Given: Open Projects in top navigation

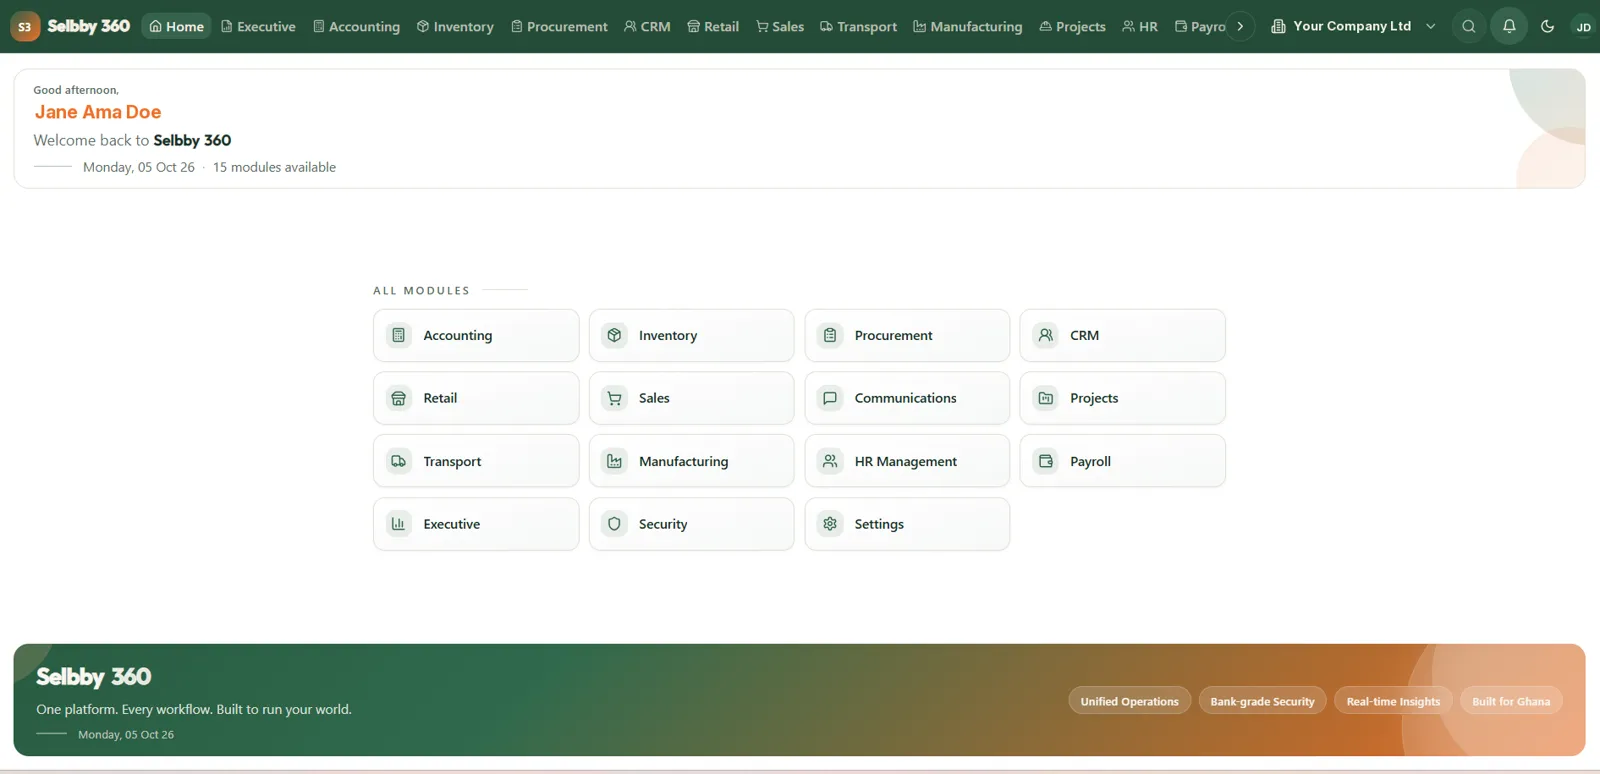Looking at the screenshot, I should click(1072, 27).
